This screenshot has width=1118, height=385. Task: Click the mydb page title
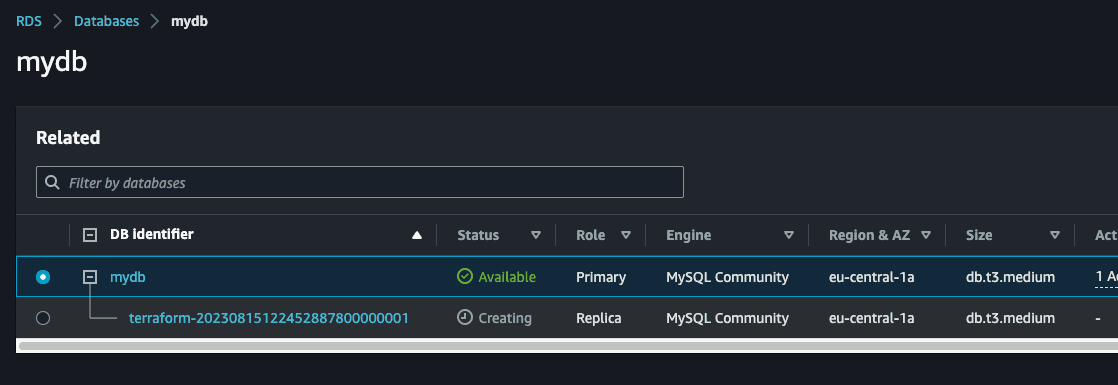[51, 63]
